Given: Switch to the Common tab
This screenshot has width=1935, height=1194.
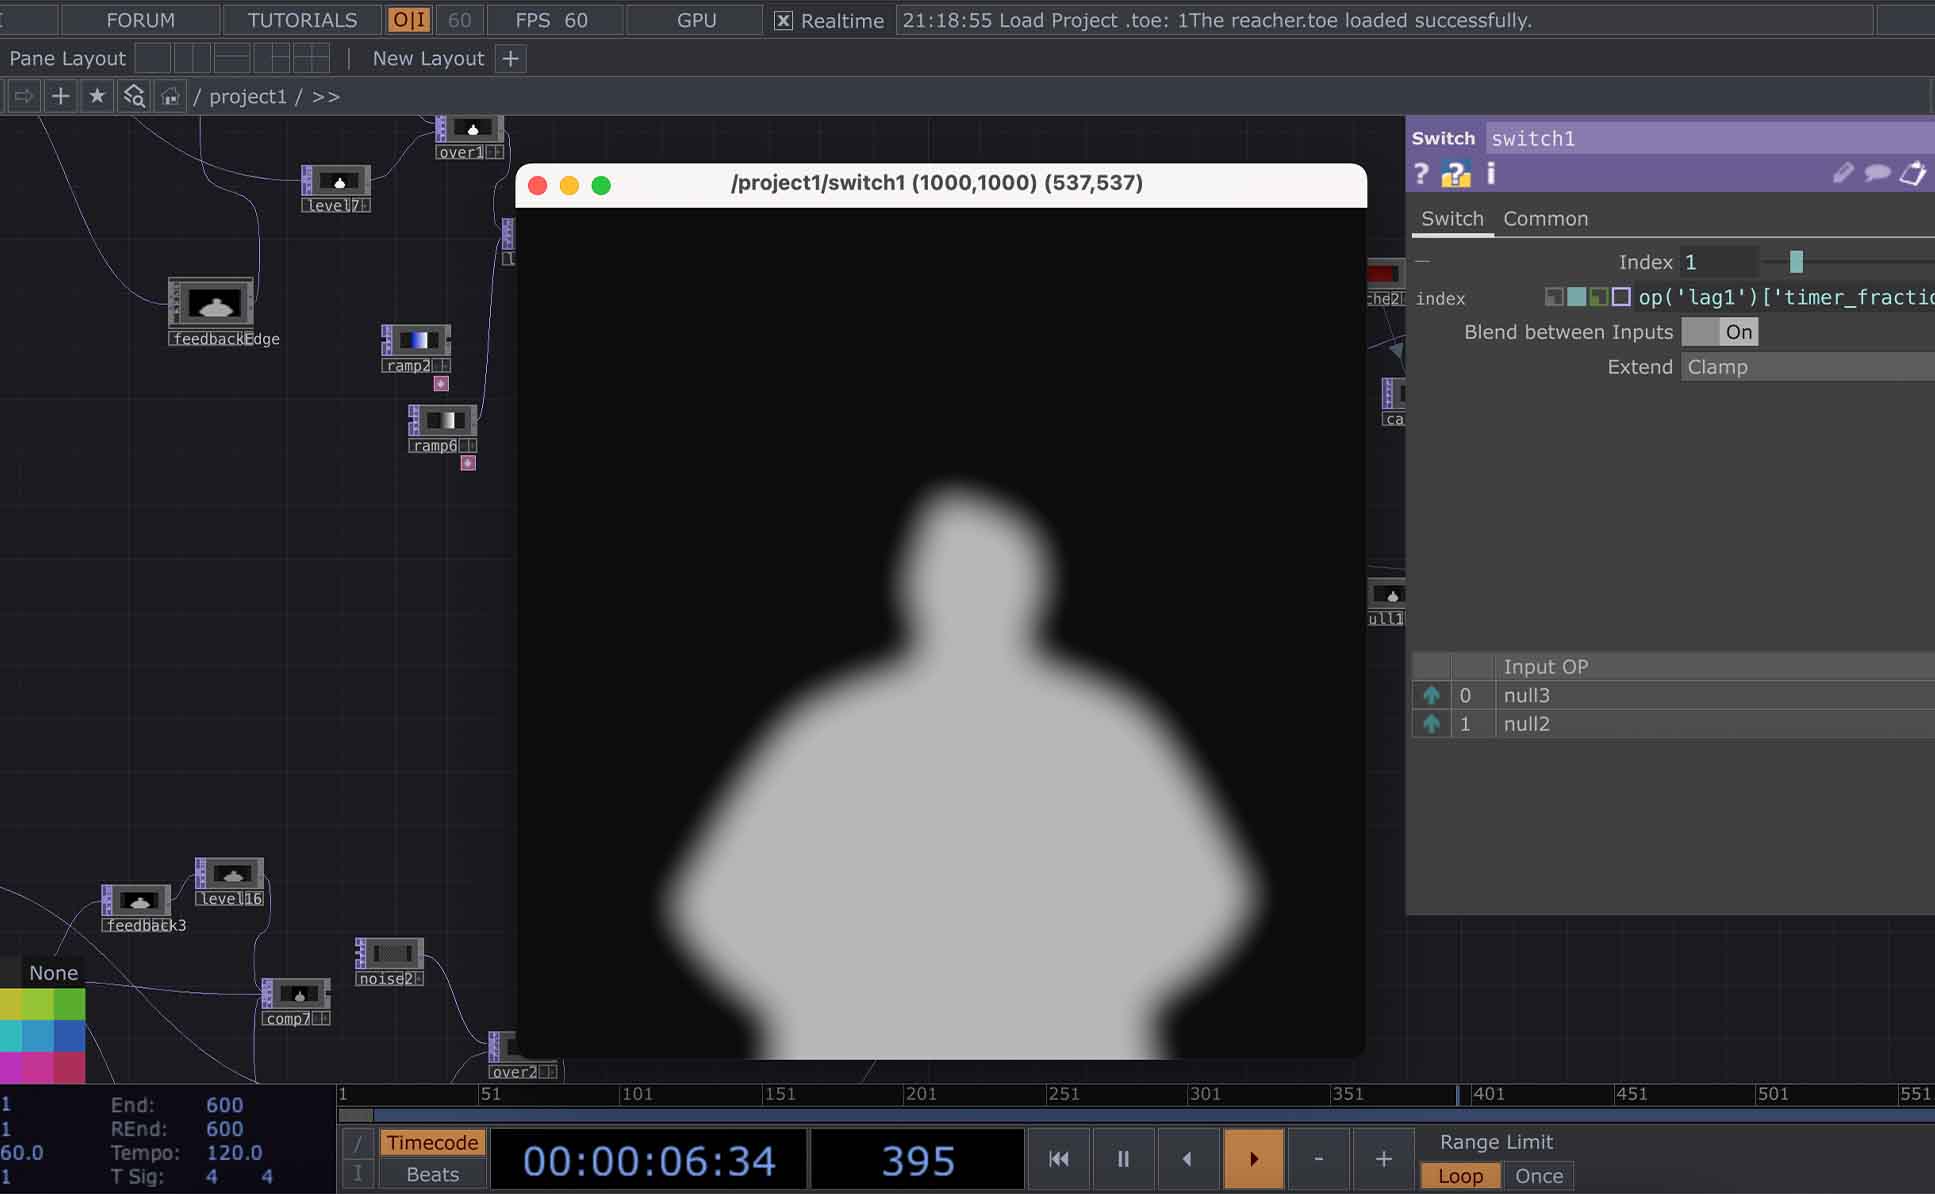Looking at the screenshot, I should point(1545,218).
